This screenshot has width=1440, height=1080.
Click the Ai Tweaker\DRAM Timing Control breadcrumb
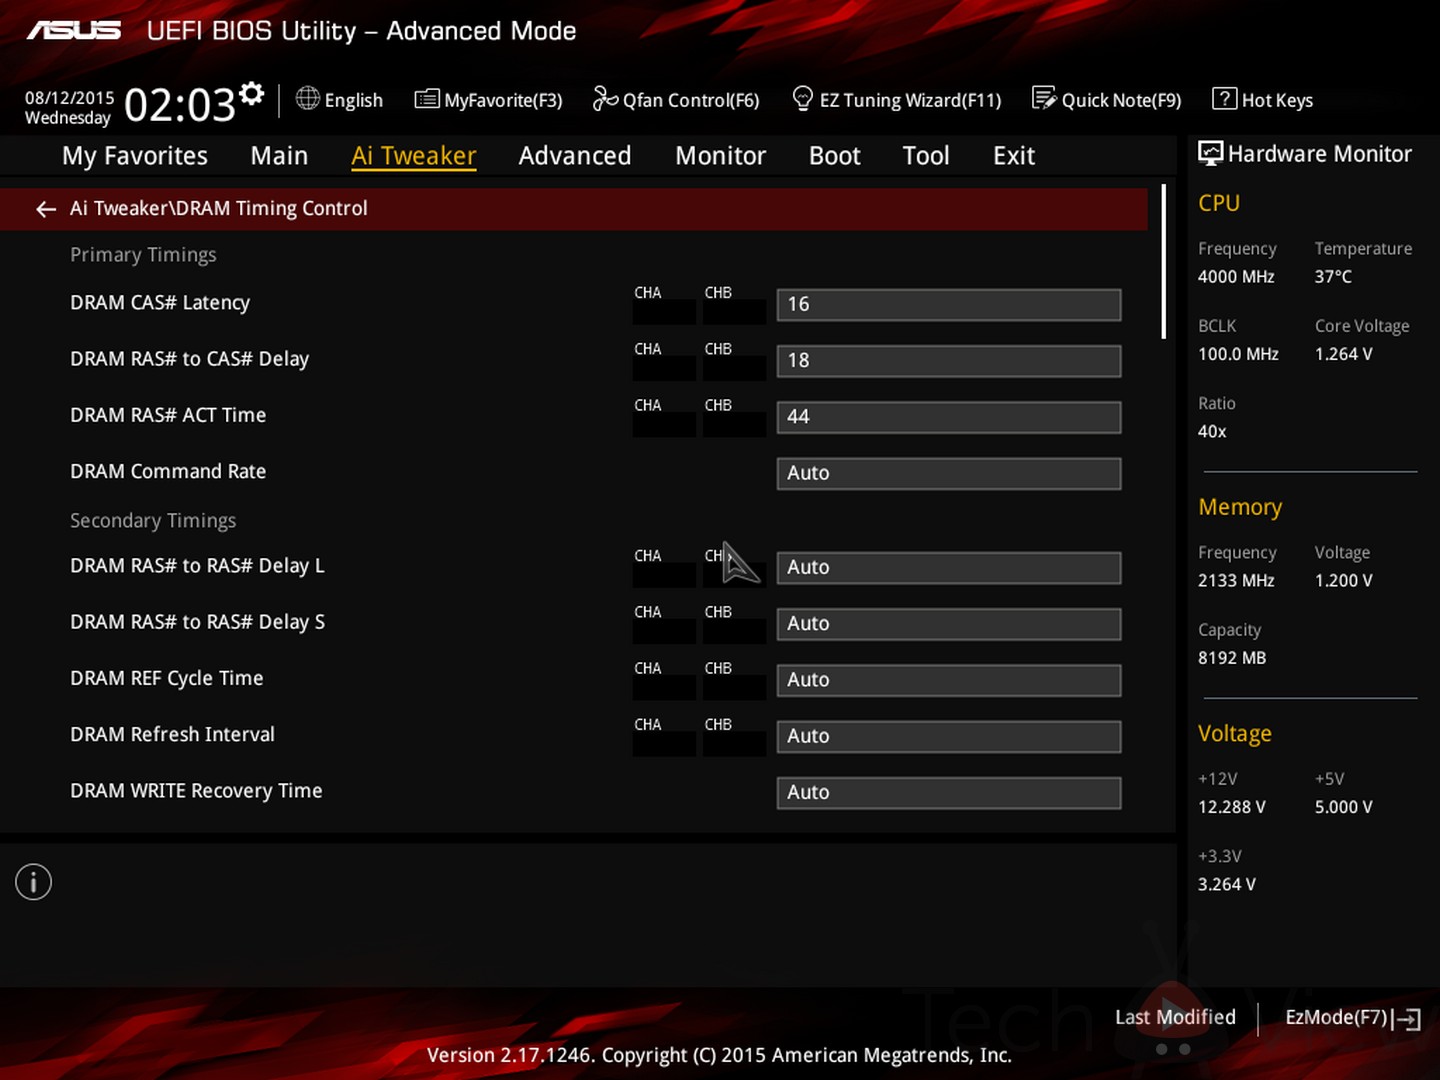tap(219, 208)
